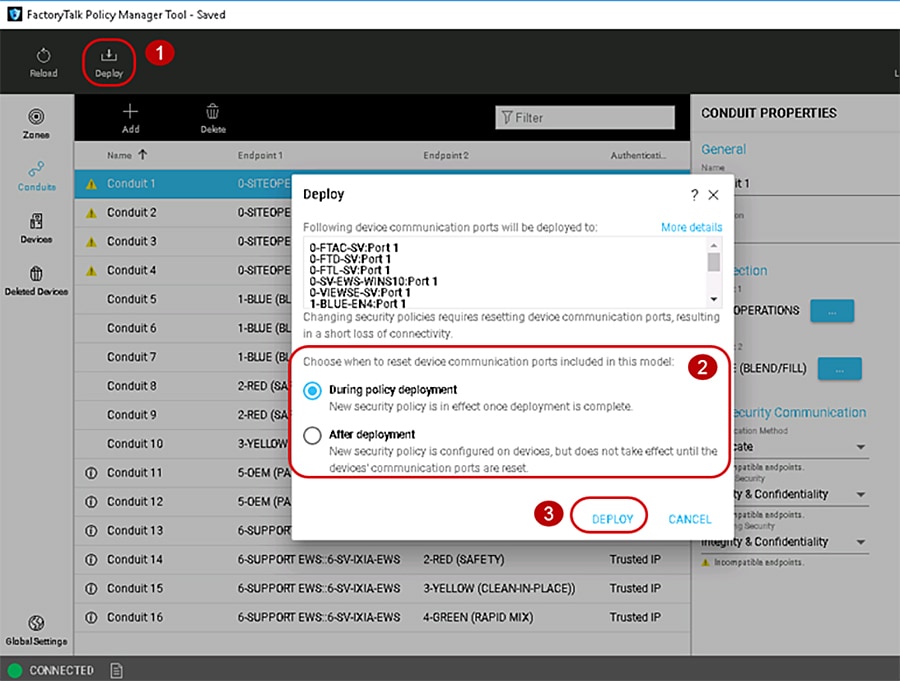The image size is (900, 681).
Task: Click the info icon beside Conduit 15
Action: (x=91, y=589)
